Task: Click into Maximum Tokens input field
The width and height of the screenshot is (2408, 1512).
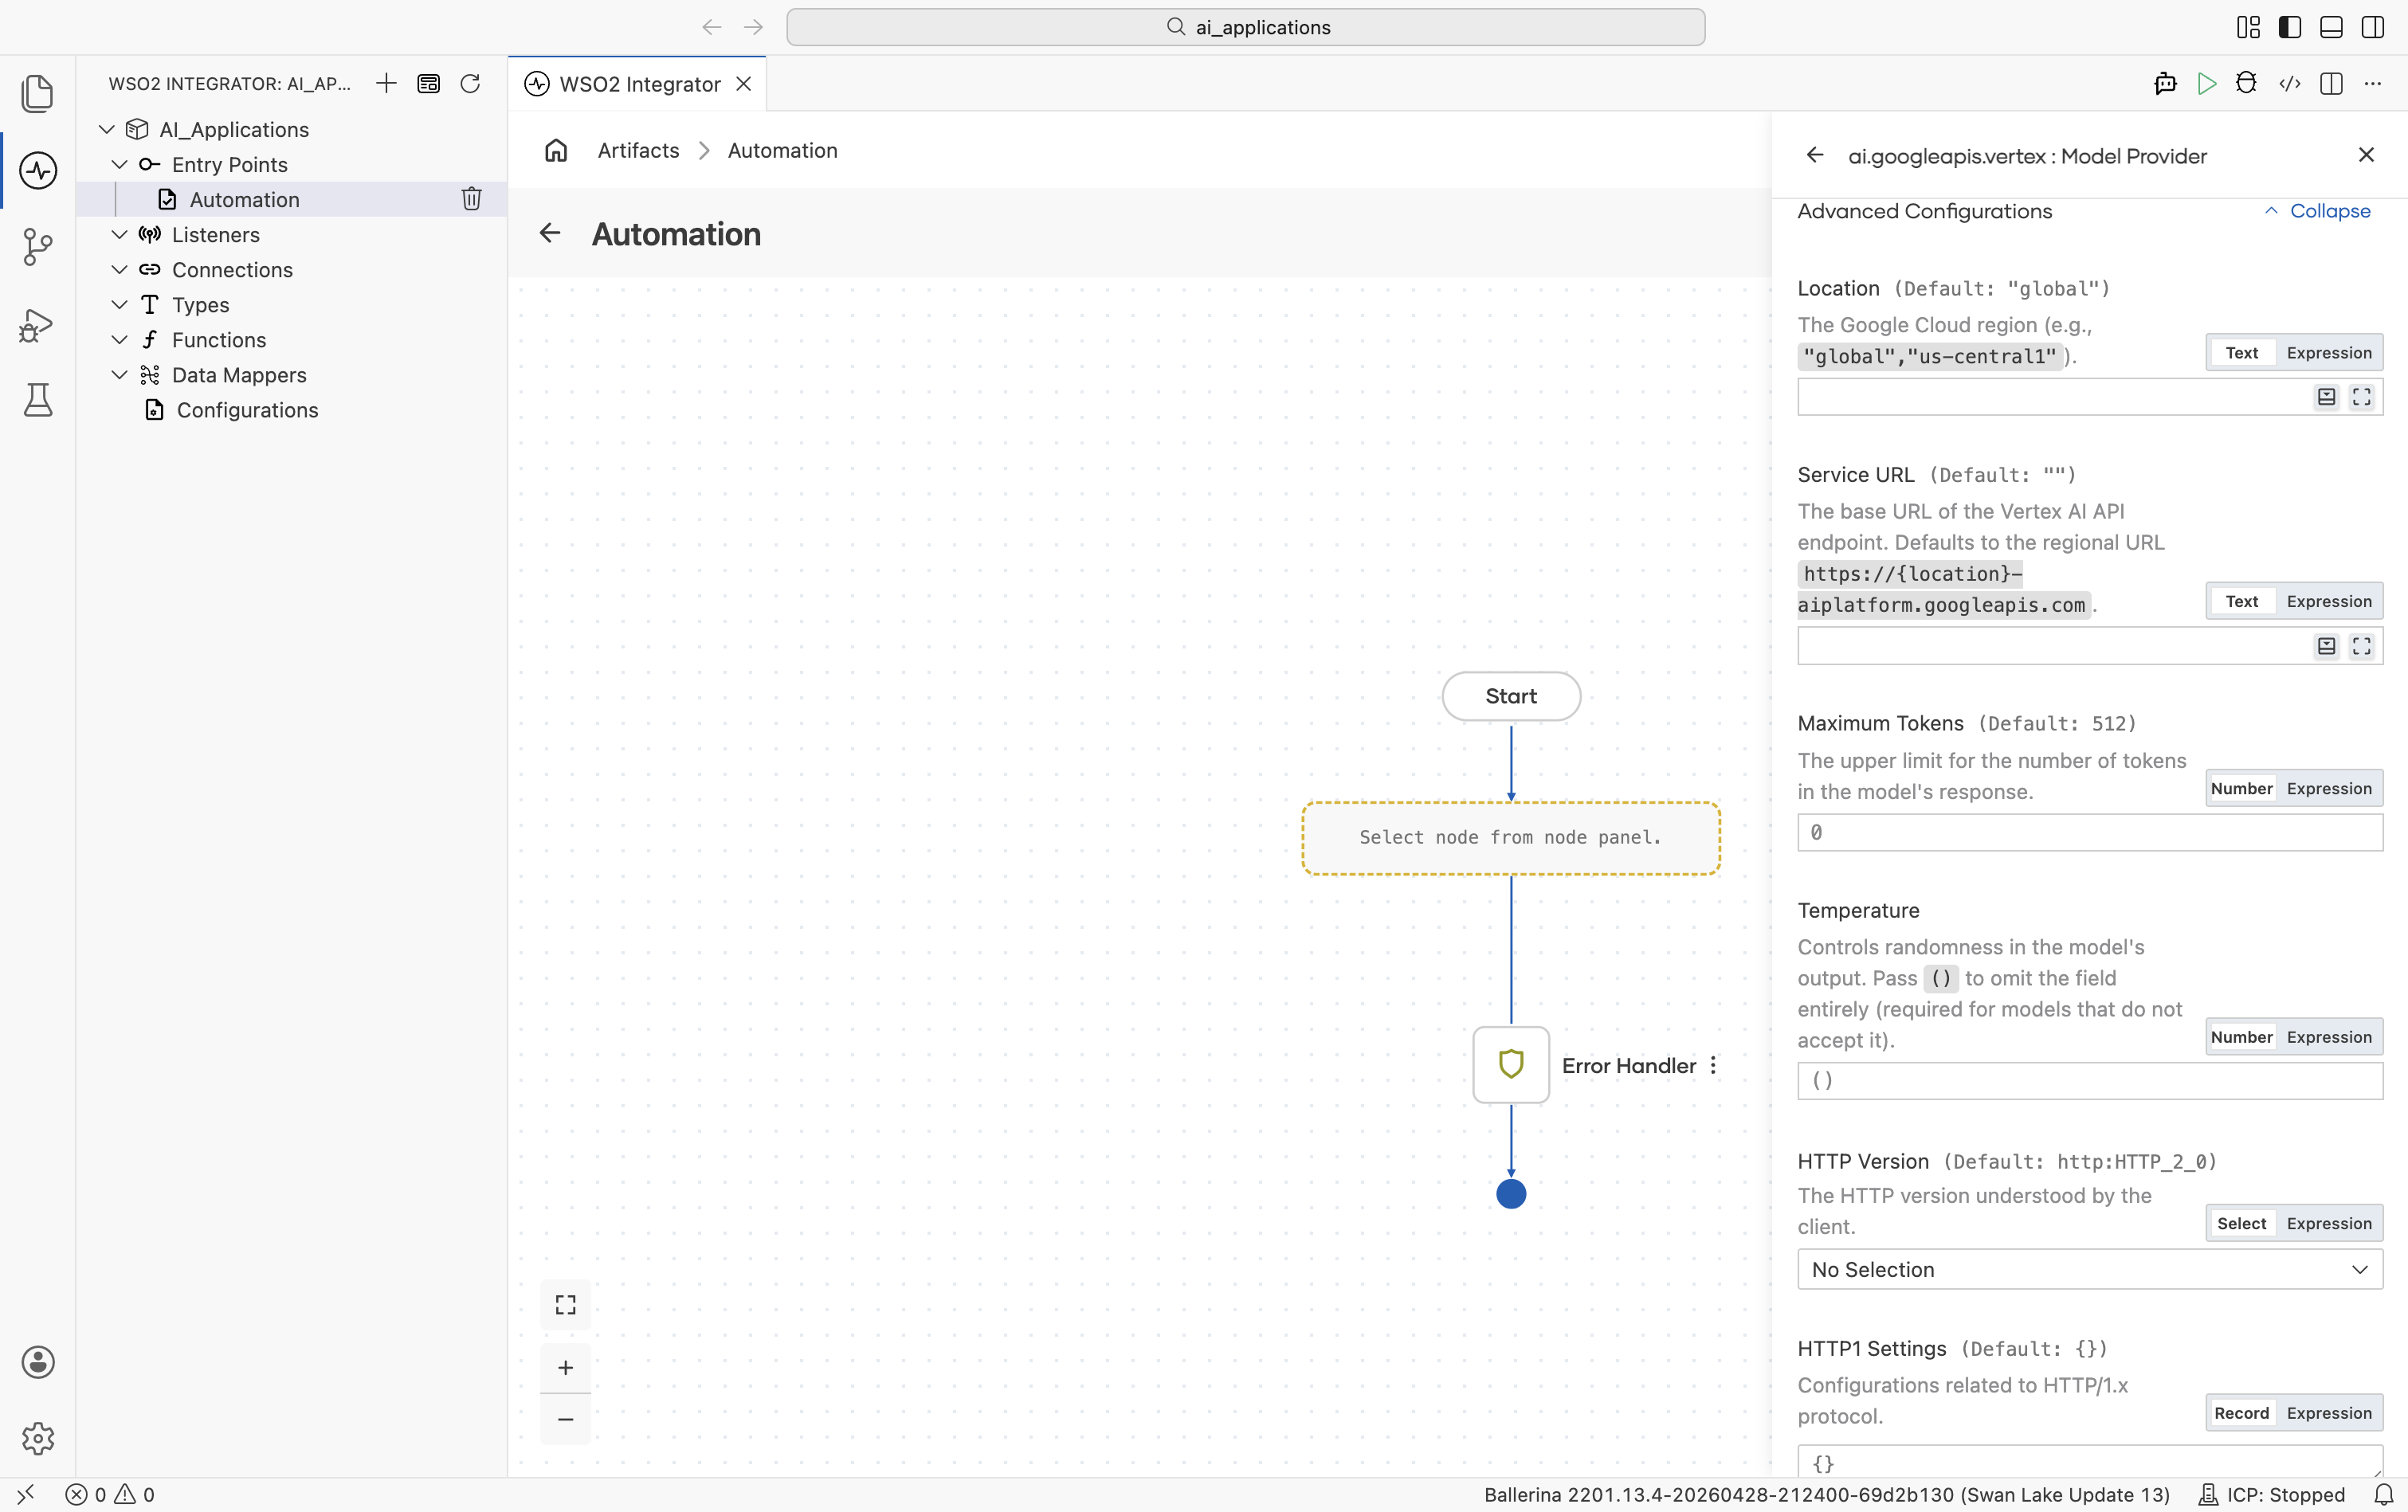Action: 2090,832
